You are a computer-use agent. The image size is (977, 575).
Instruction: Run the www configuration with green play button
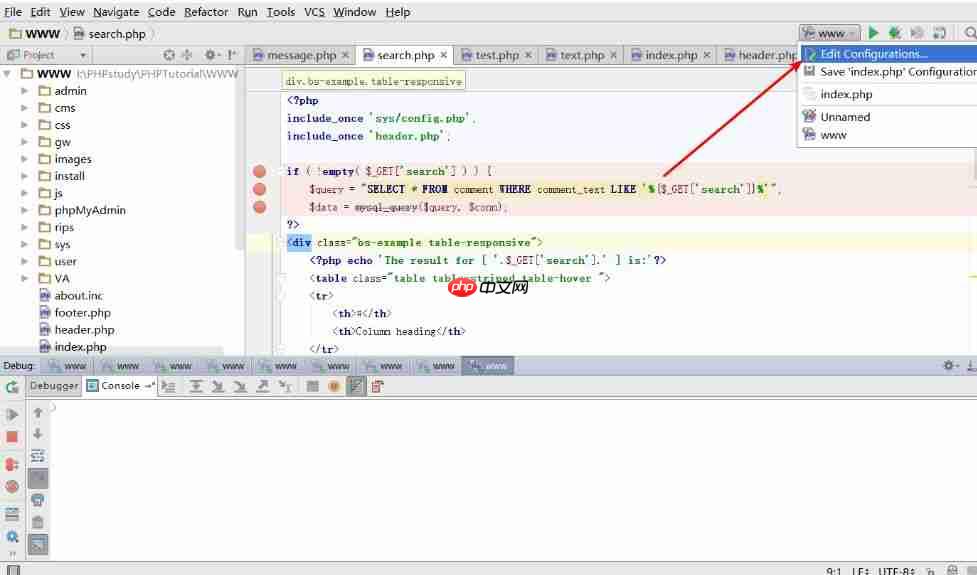click(874, 32)
